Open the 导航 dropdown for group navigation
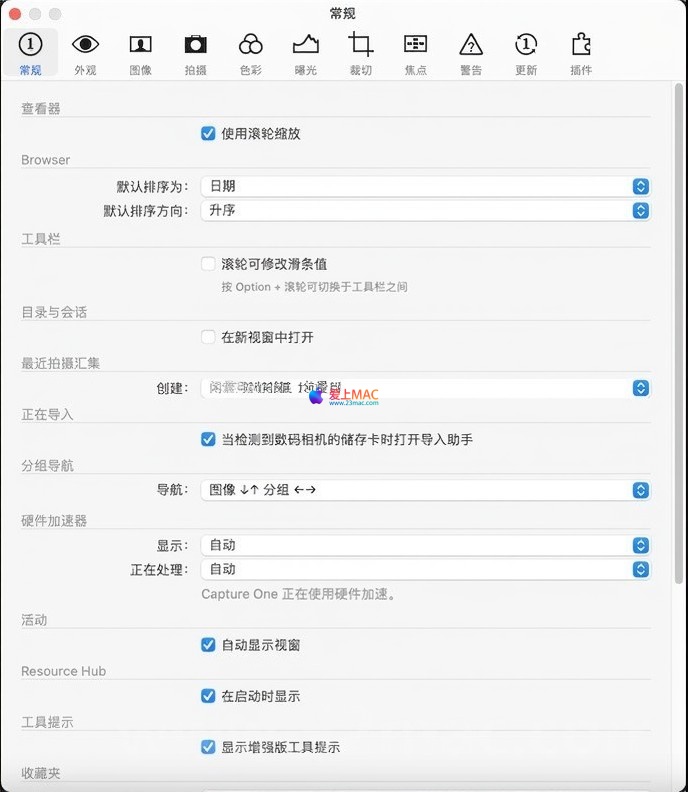The height and width of the screenshot is (792, 688). [x=425, y=489]
